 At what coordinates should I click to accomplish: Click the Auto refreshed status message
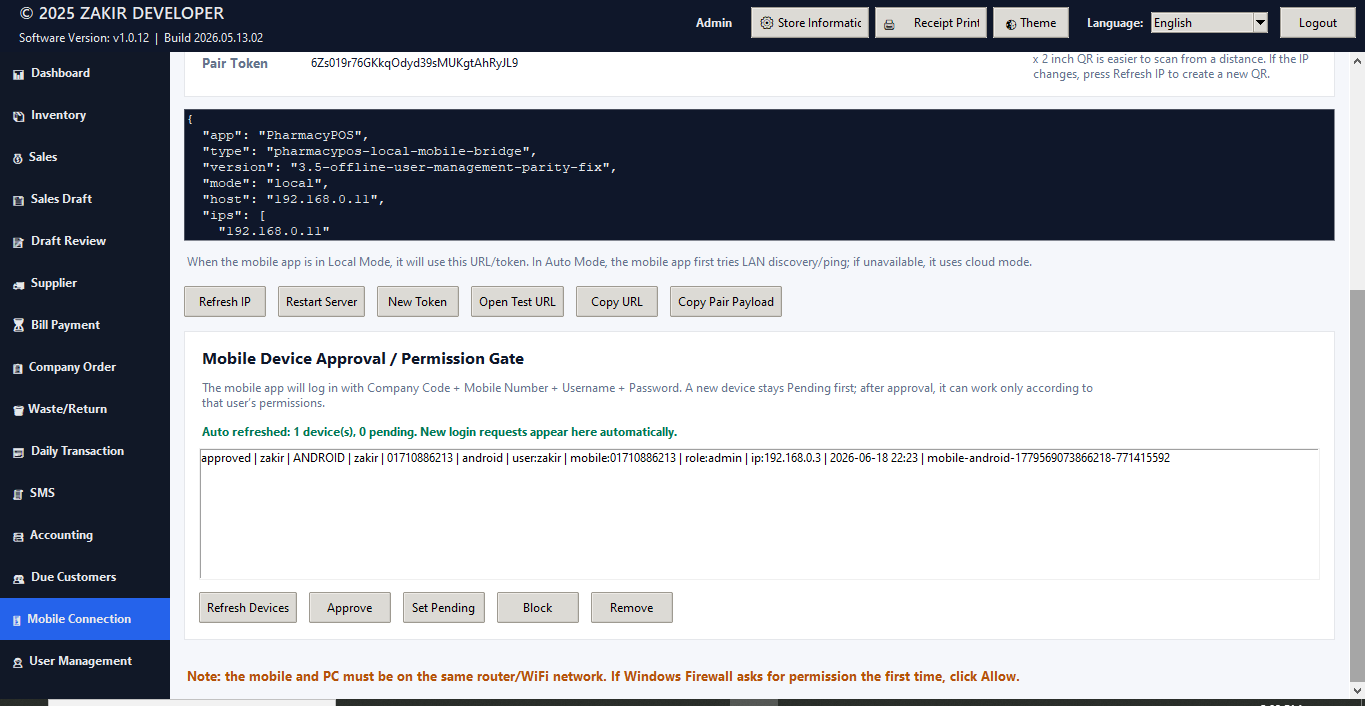coord(440,432)
